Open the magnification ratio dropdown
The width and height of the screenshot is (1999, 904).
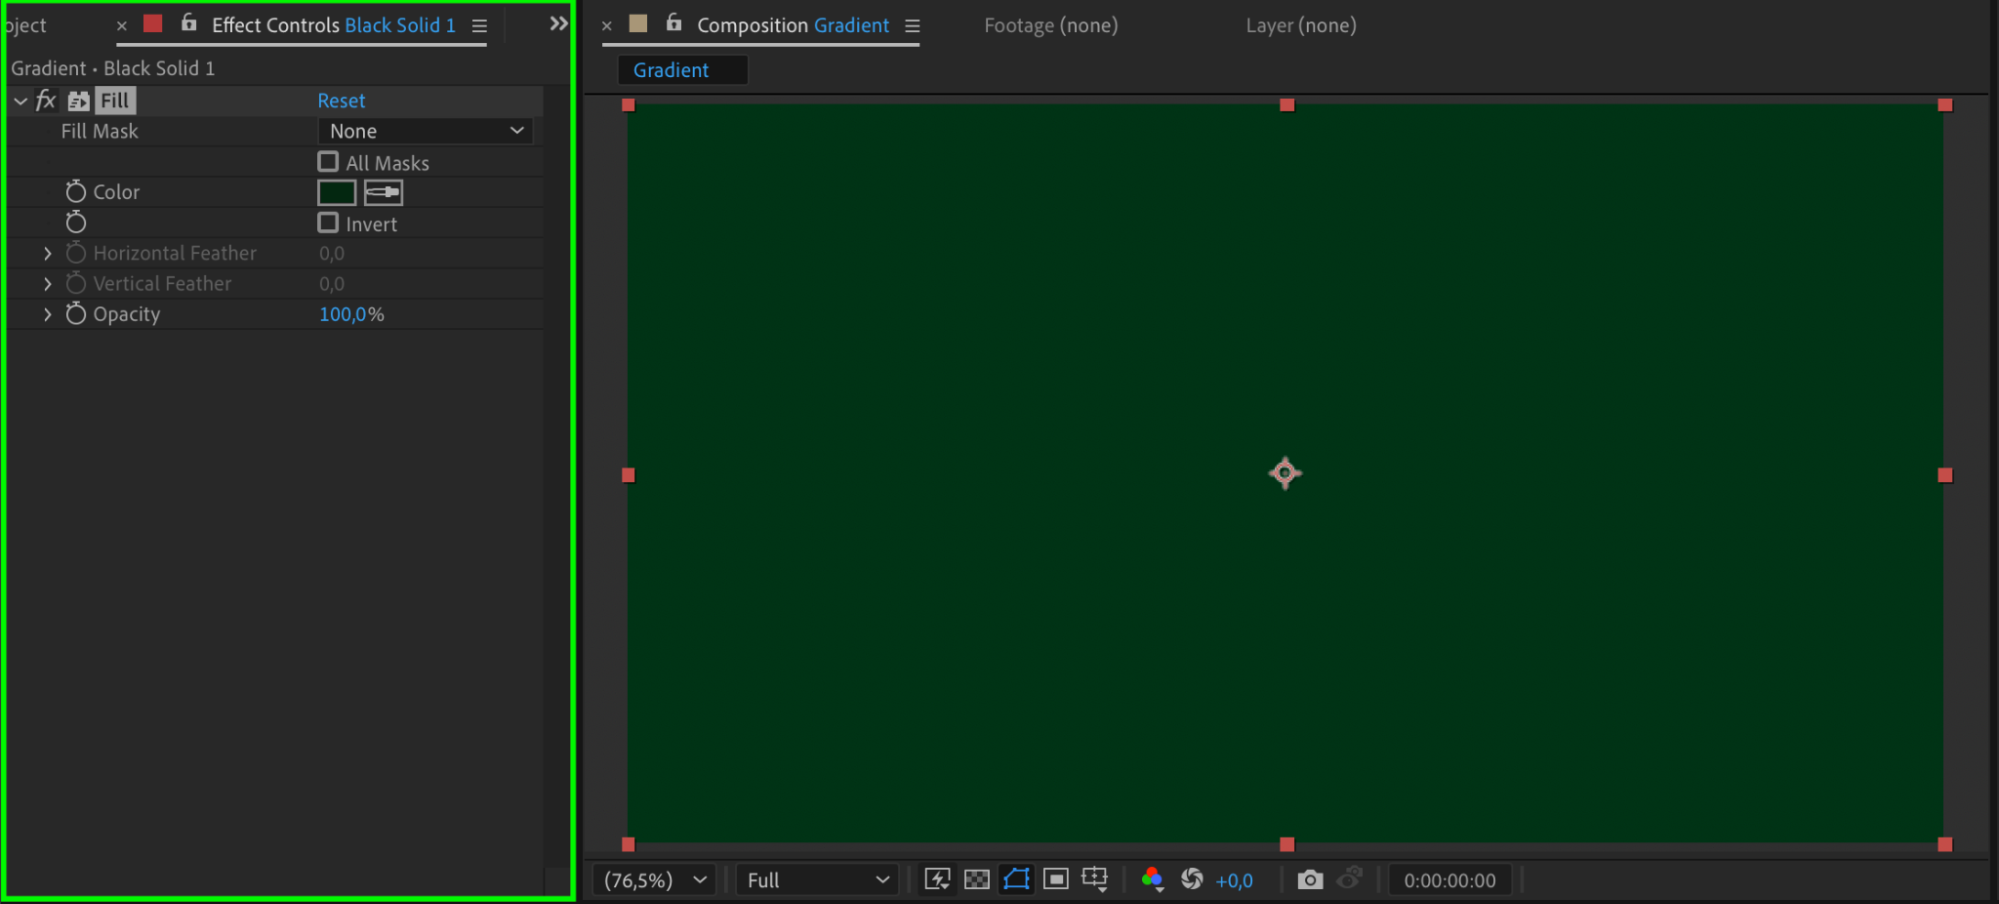[x=655, y=880]
